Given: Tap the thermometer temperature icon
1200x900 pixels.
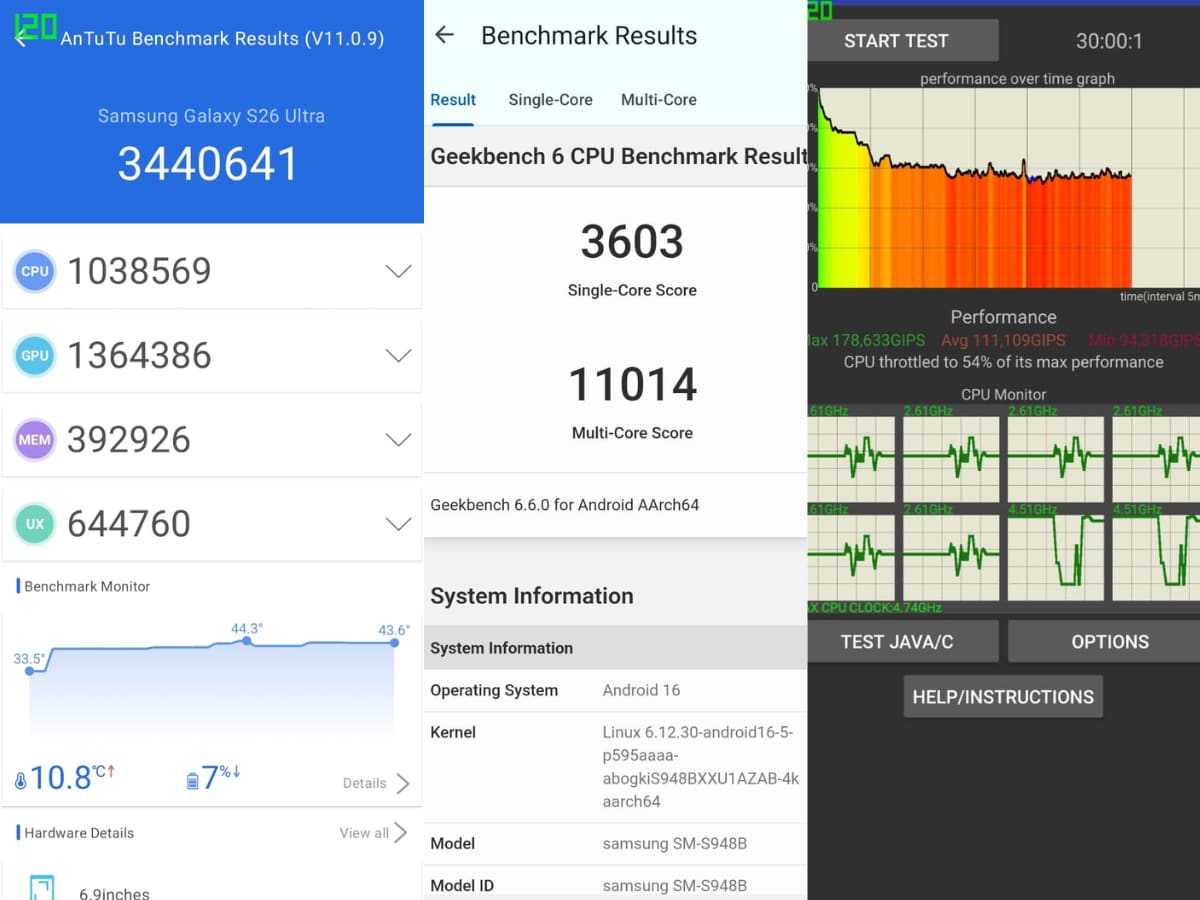Looking at the screenshot, I should tap(21, 781).
